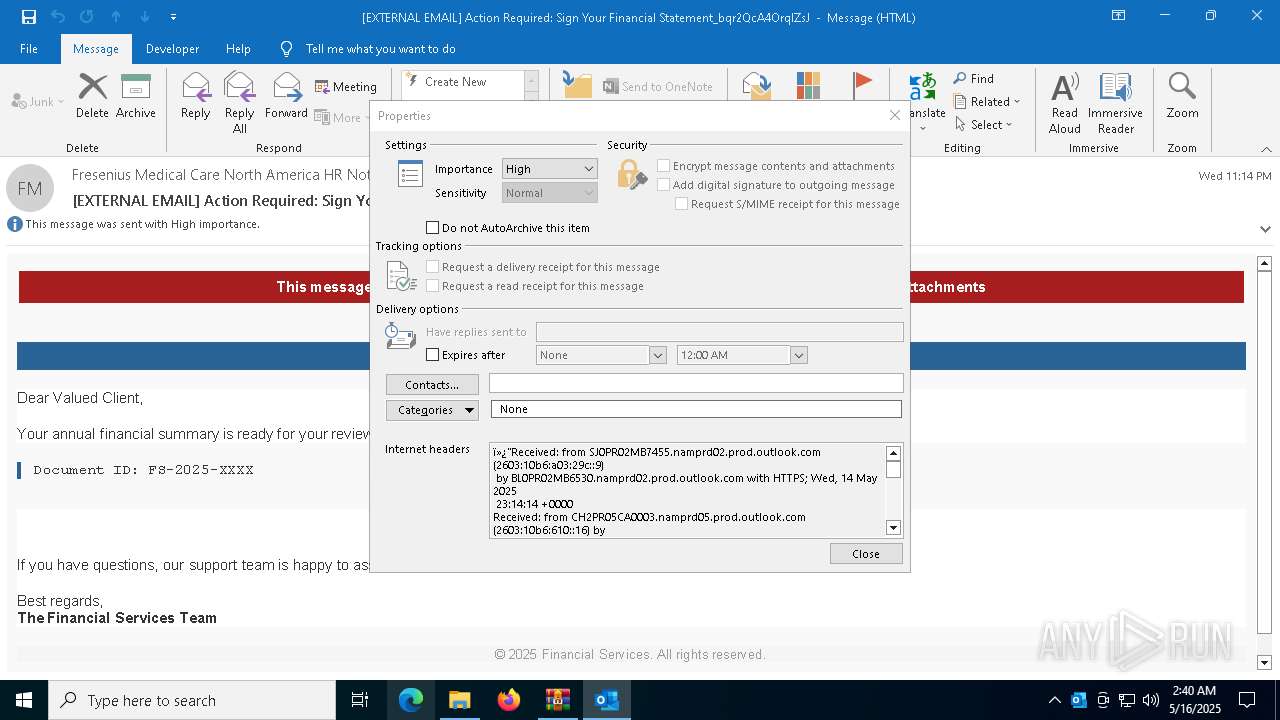
Task: Open the Windows Start menu
Action: (x=24, y=700)
